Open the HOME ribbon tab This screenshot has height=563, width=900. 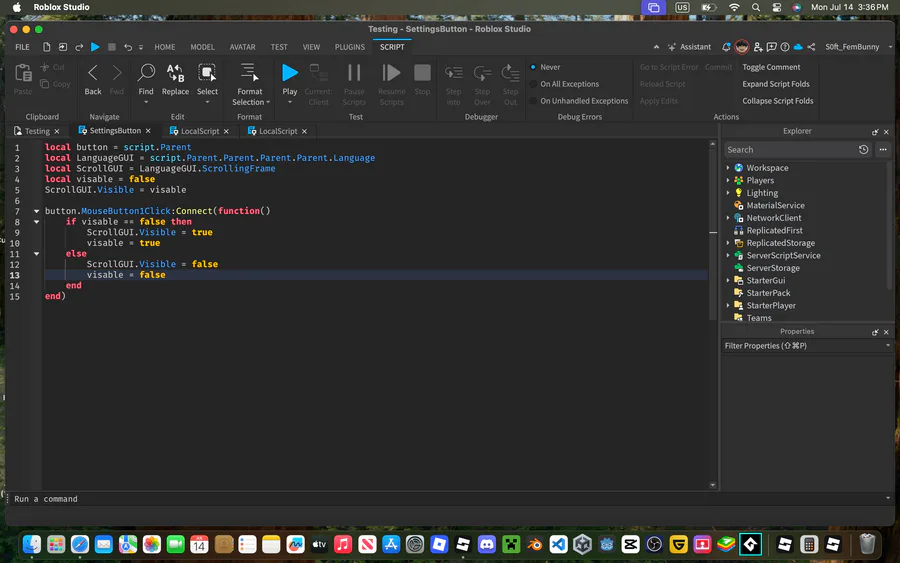pos(165,47)
